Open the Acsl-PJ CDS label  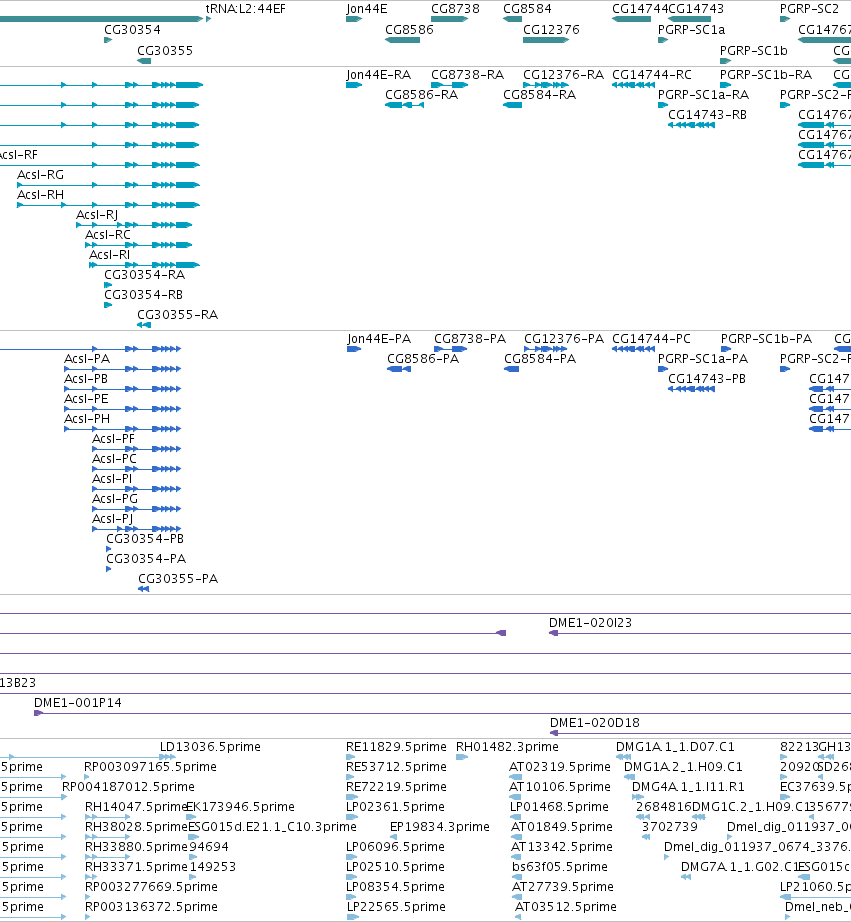pyautogui.click(x=112, y=519)
